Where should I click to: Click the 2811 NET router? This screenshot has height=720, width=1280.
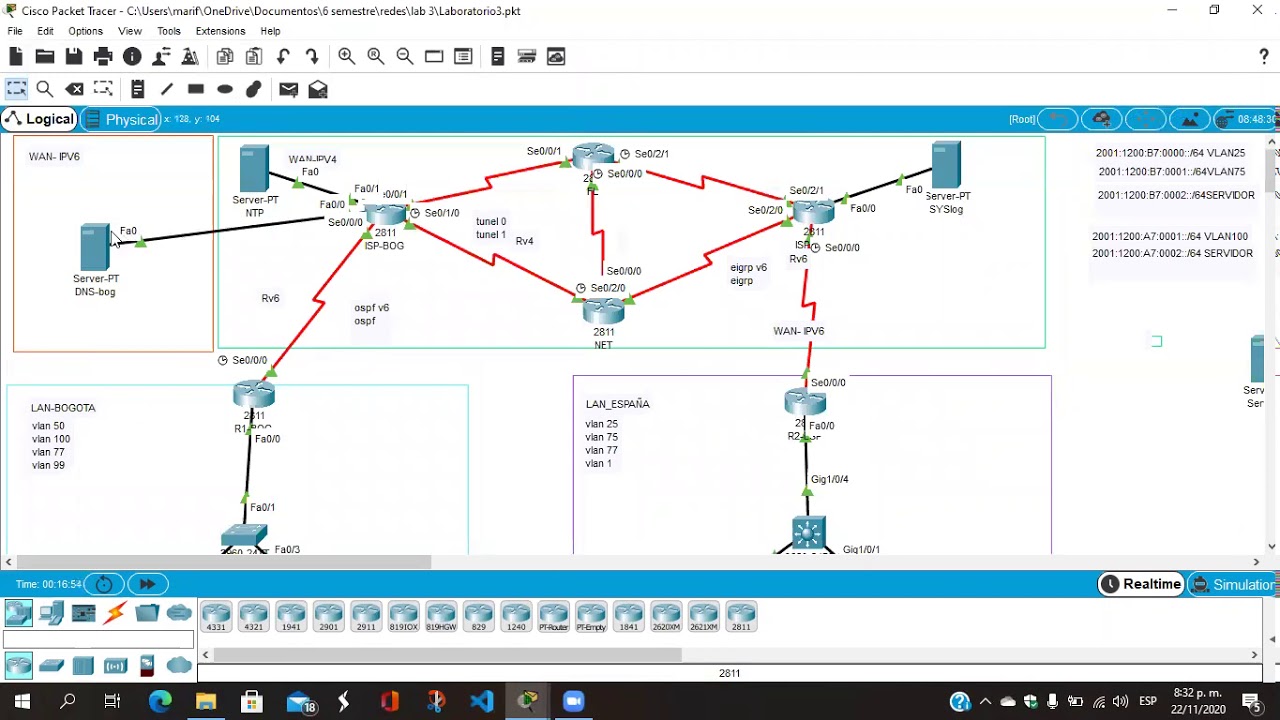[603, 311]
